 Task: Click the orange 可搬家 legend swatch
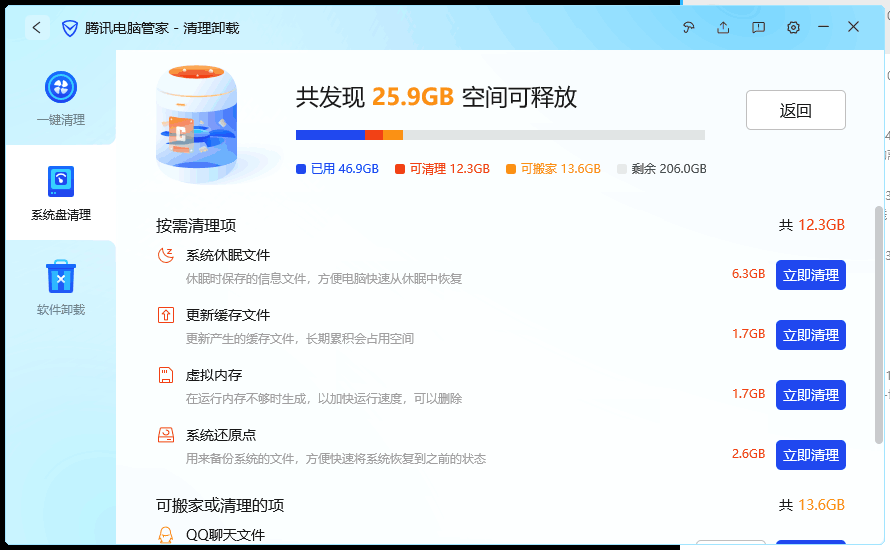pos(511,169)
